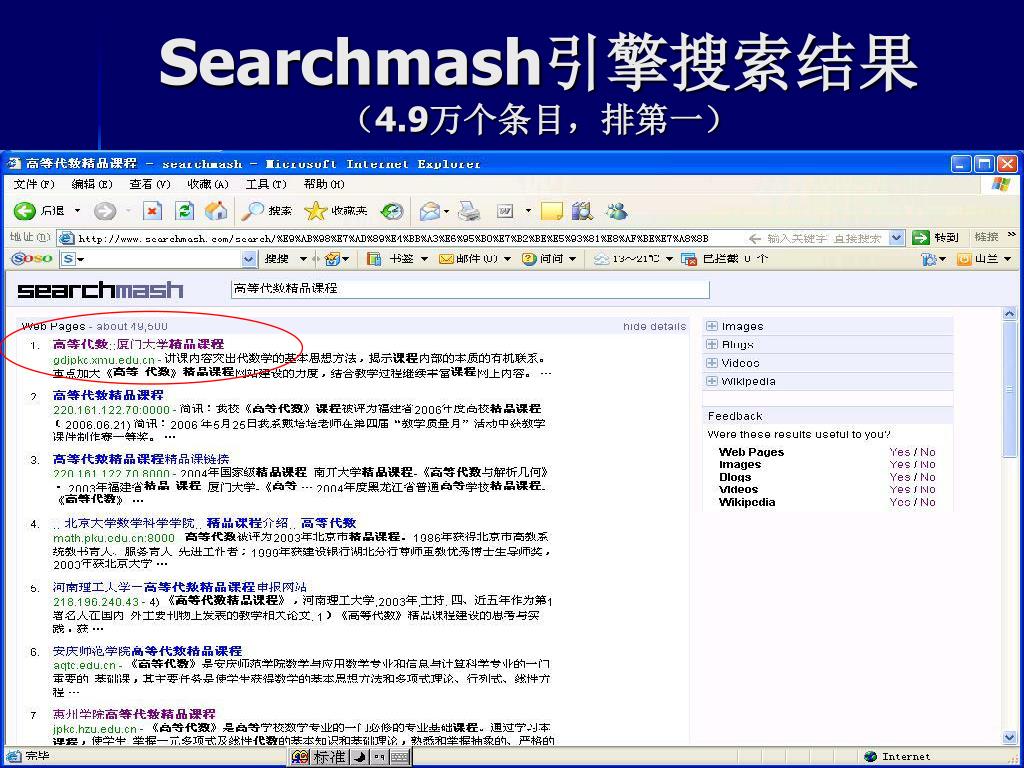
Task: Click the Soso 问问 question icon
Action: pyautogui.click(x=528, y=259)
